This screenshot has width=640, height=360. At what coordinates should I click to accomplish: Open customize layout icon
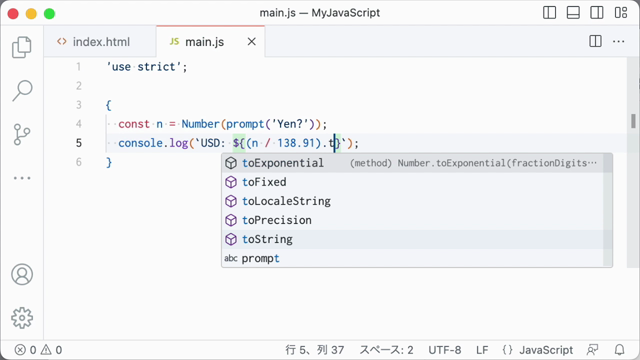click(x=621, y=13)
